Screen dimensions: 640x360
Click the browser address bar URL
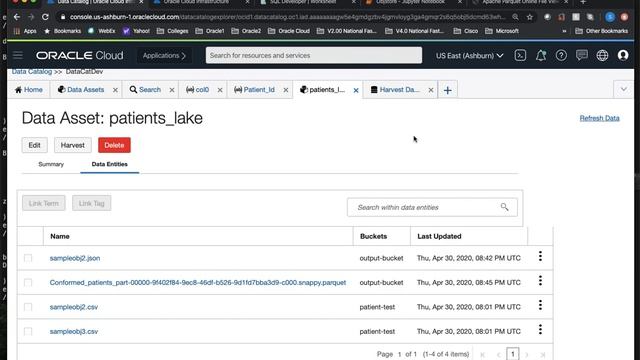click(287, 17)
